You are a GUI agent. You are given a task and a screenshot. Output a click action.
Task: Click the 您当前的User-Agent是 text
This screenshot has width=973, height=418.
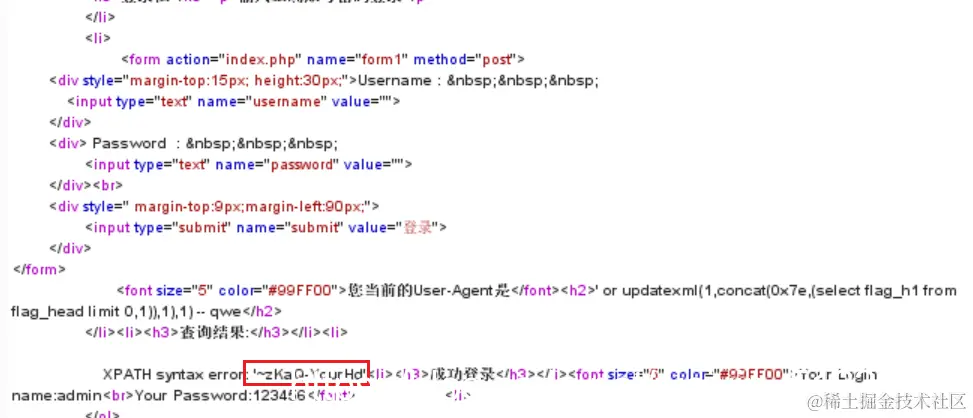pyautogui.click(x=431, y=290)
